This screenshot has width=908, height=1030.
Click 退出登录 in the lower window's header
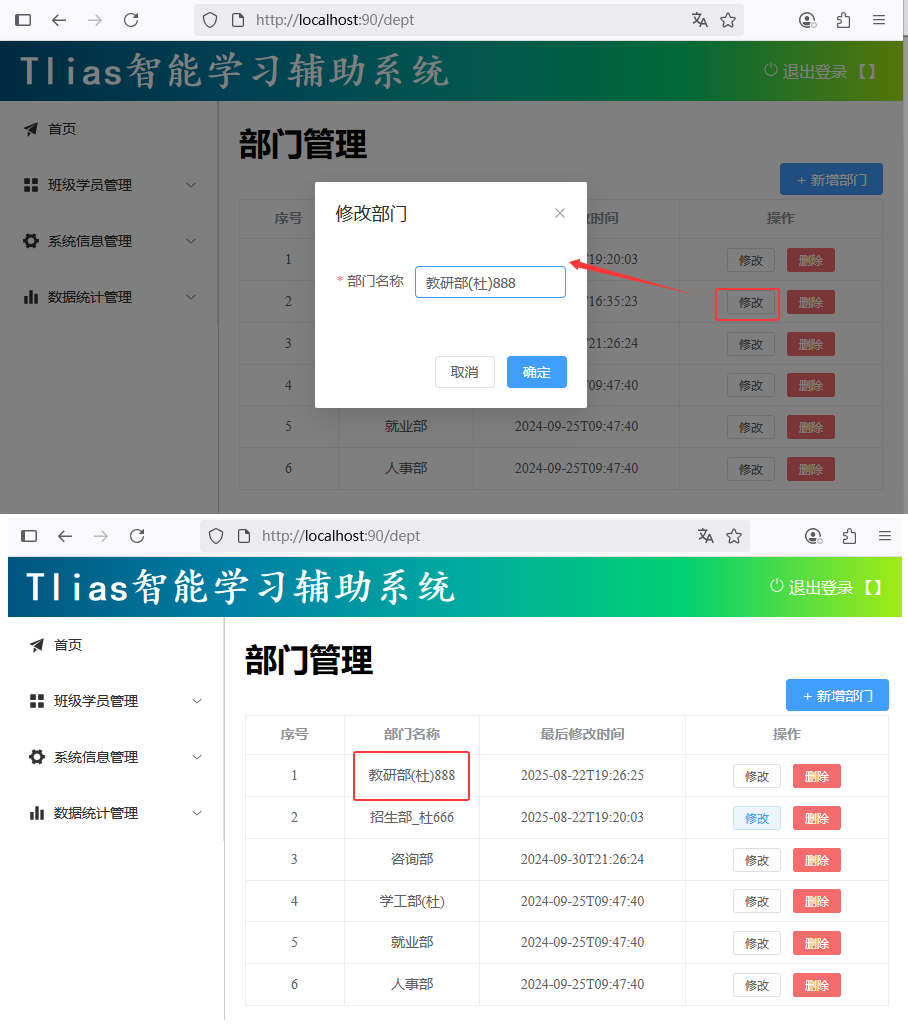click(816, 588)
